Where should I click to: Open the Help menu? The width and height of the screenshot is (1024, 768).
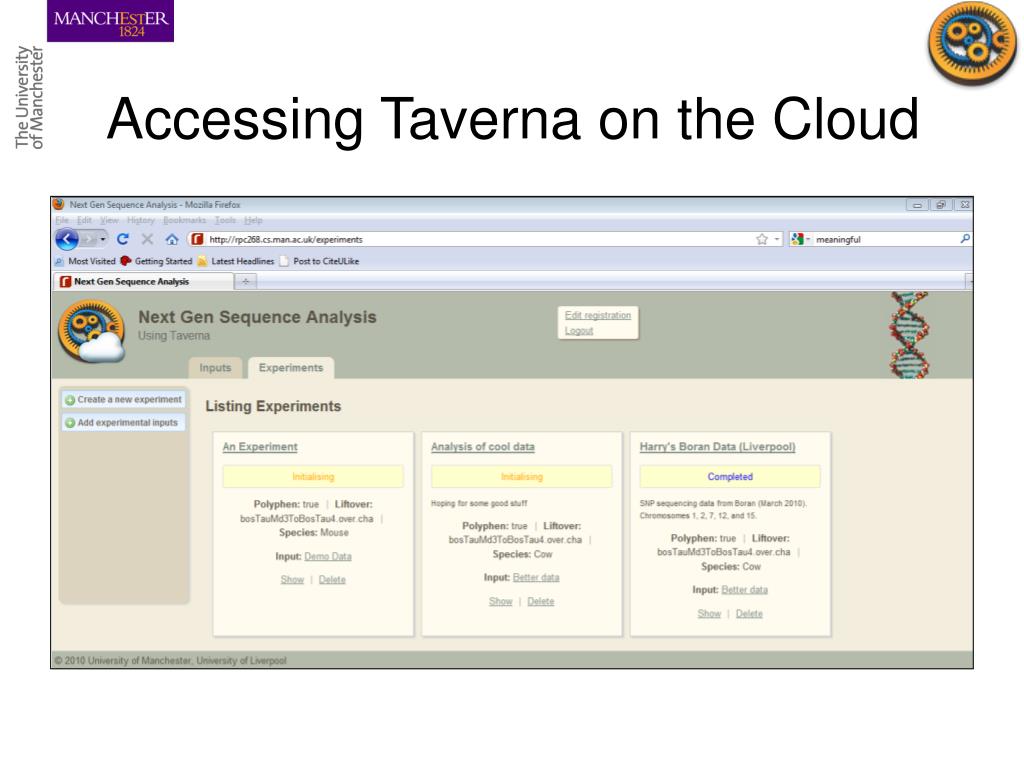pos(253,221)
